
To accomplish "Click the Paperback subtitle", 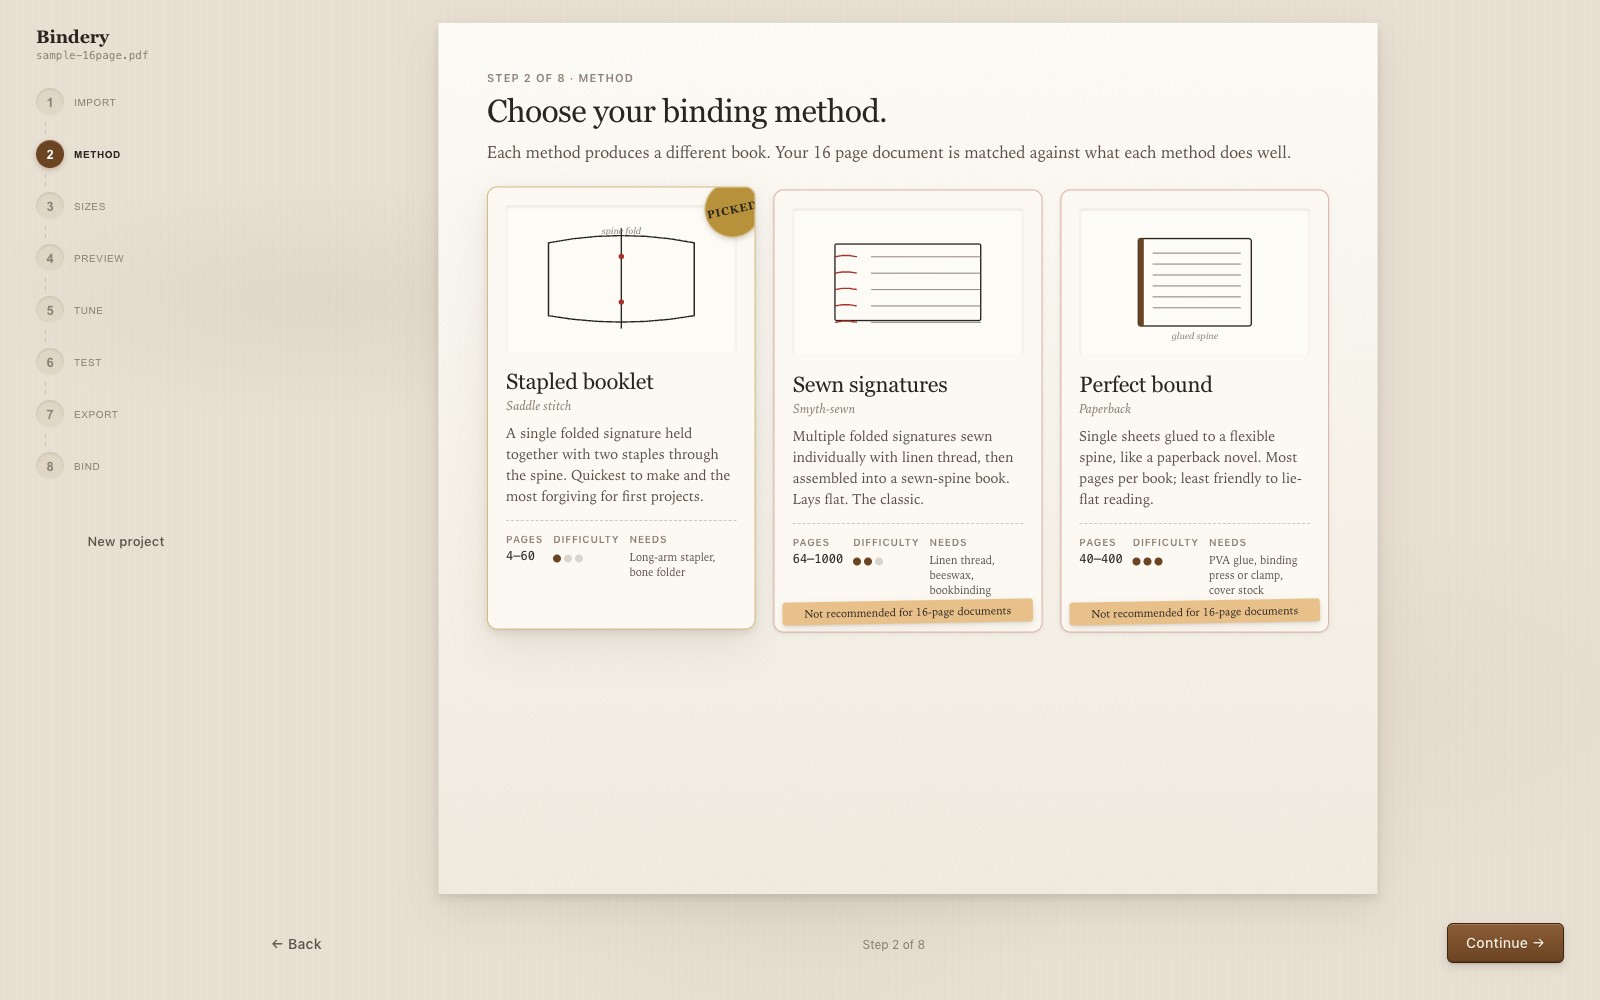I will coord(1105,409).
